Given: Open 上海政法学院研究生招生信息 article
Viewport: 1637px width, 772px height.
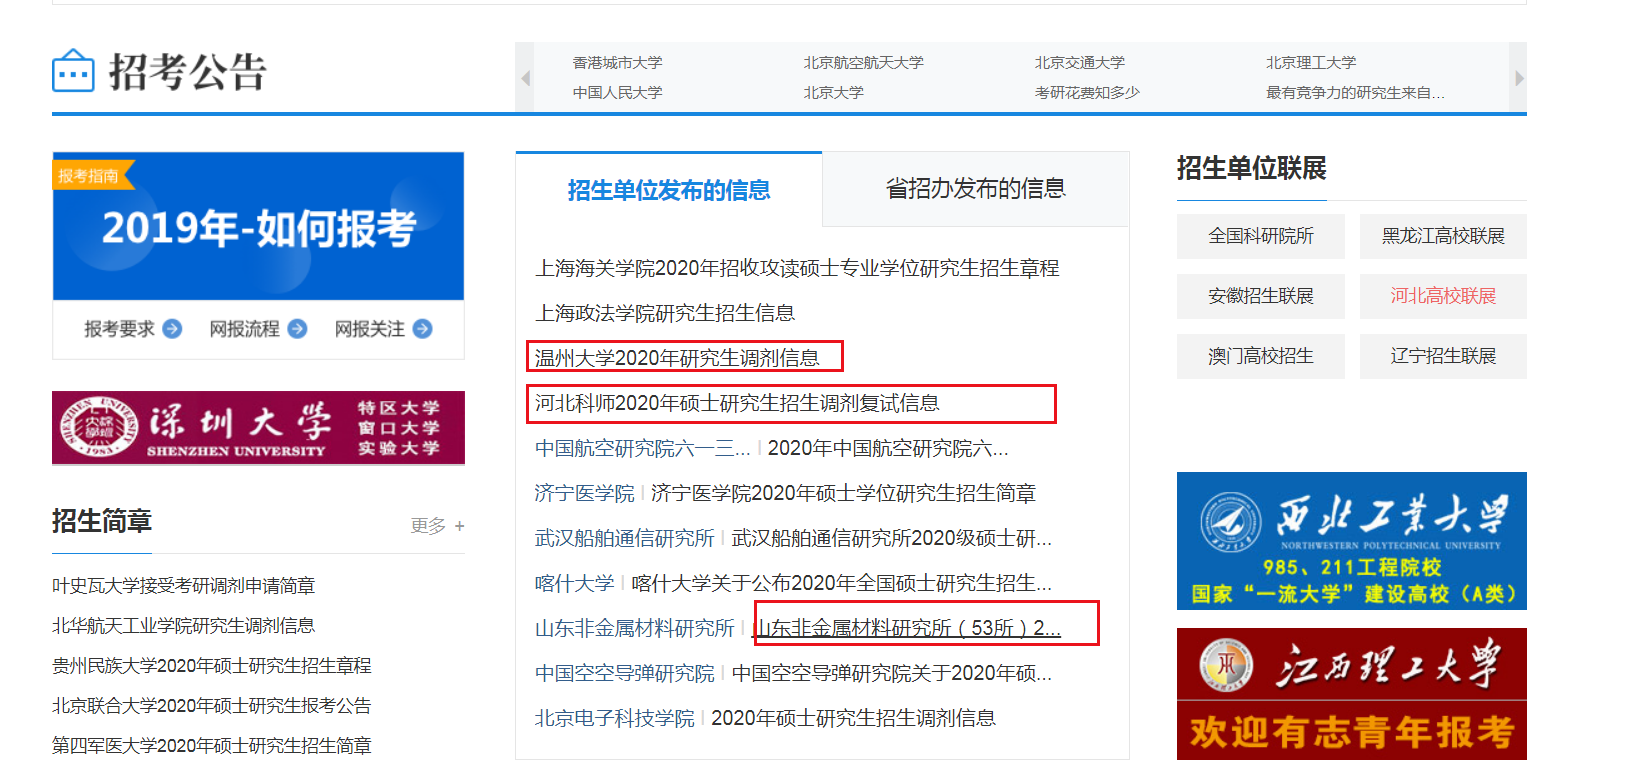Looking at the screenshot, I should [x=665, y=313].
